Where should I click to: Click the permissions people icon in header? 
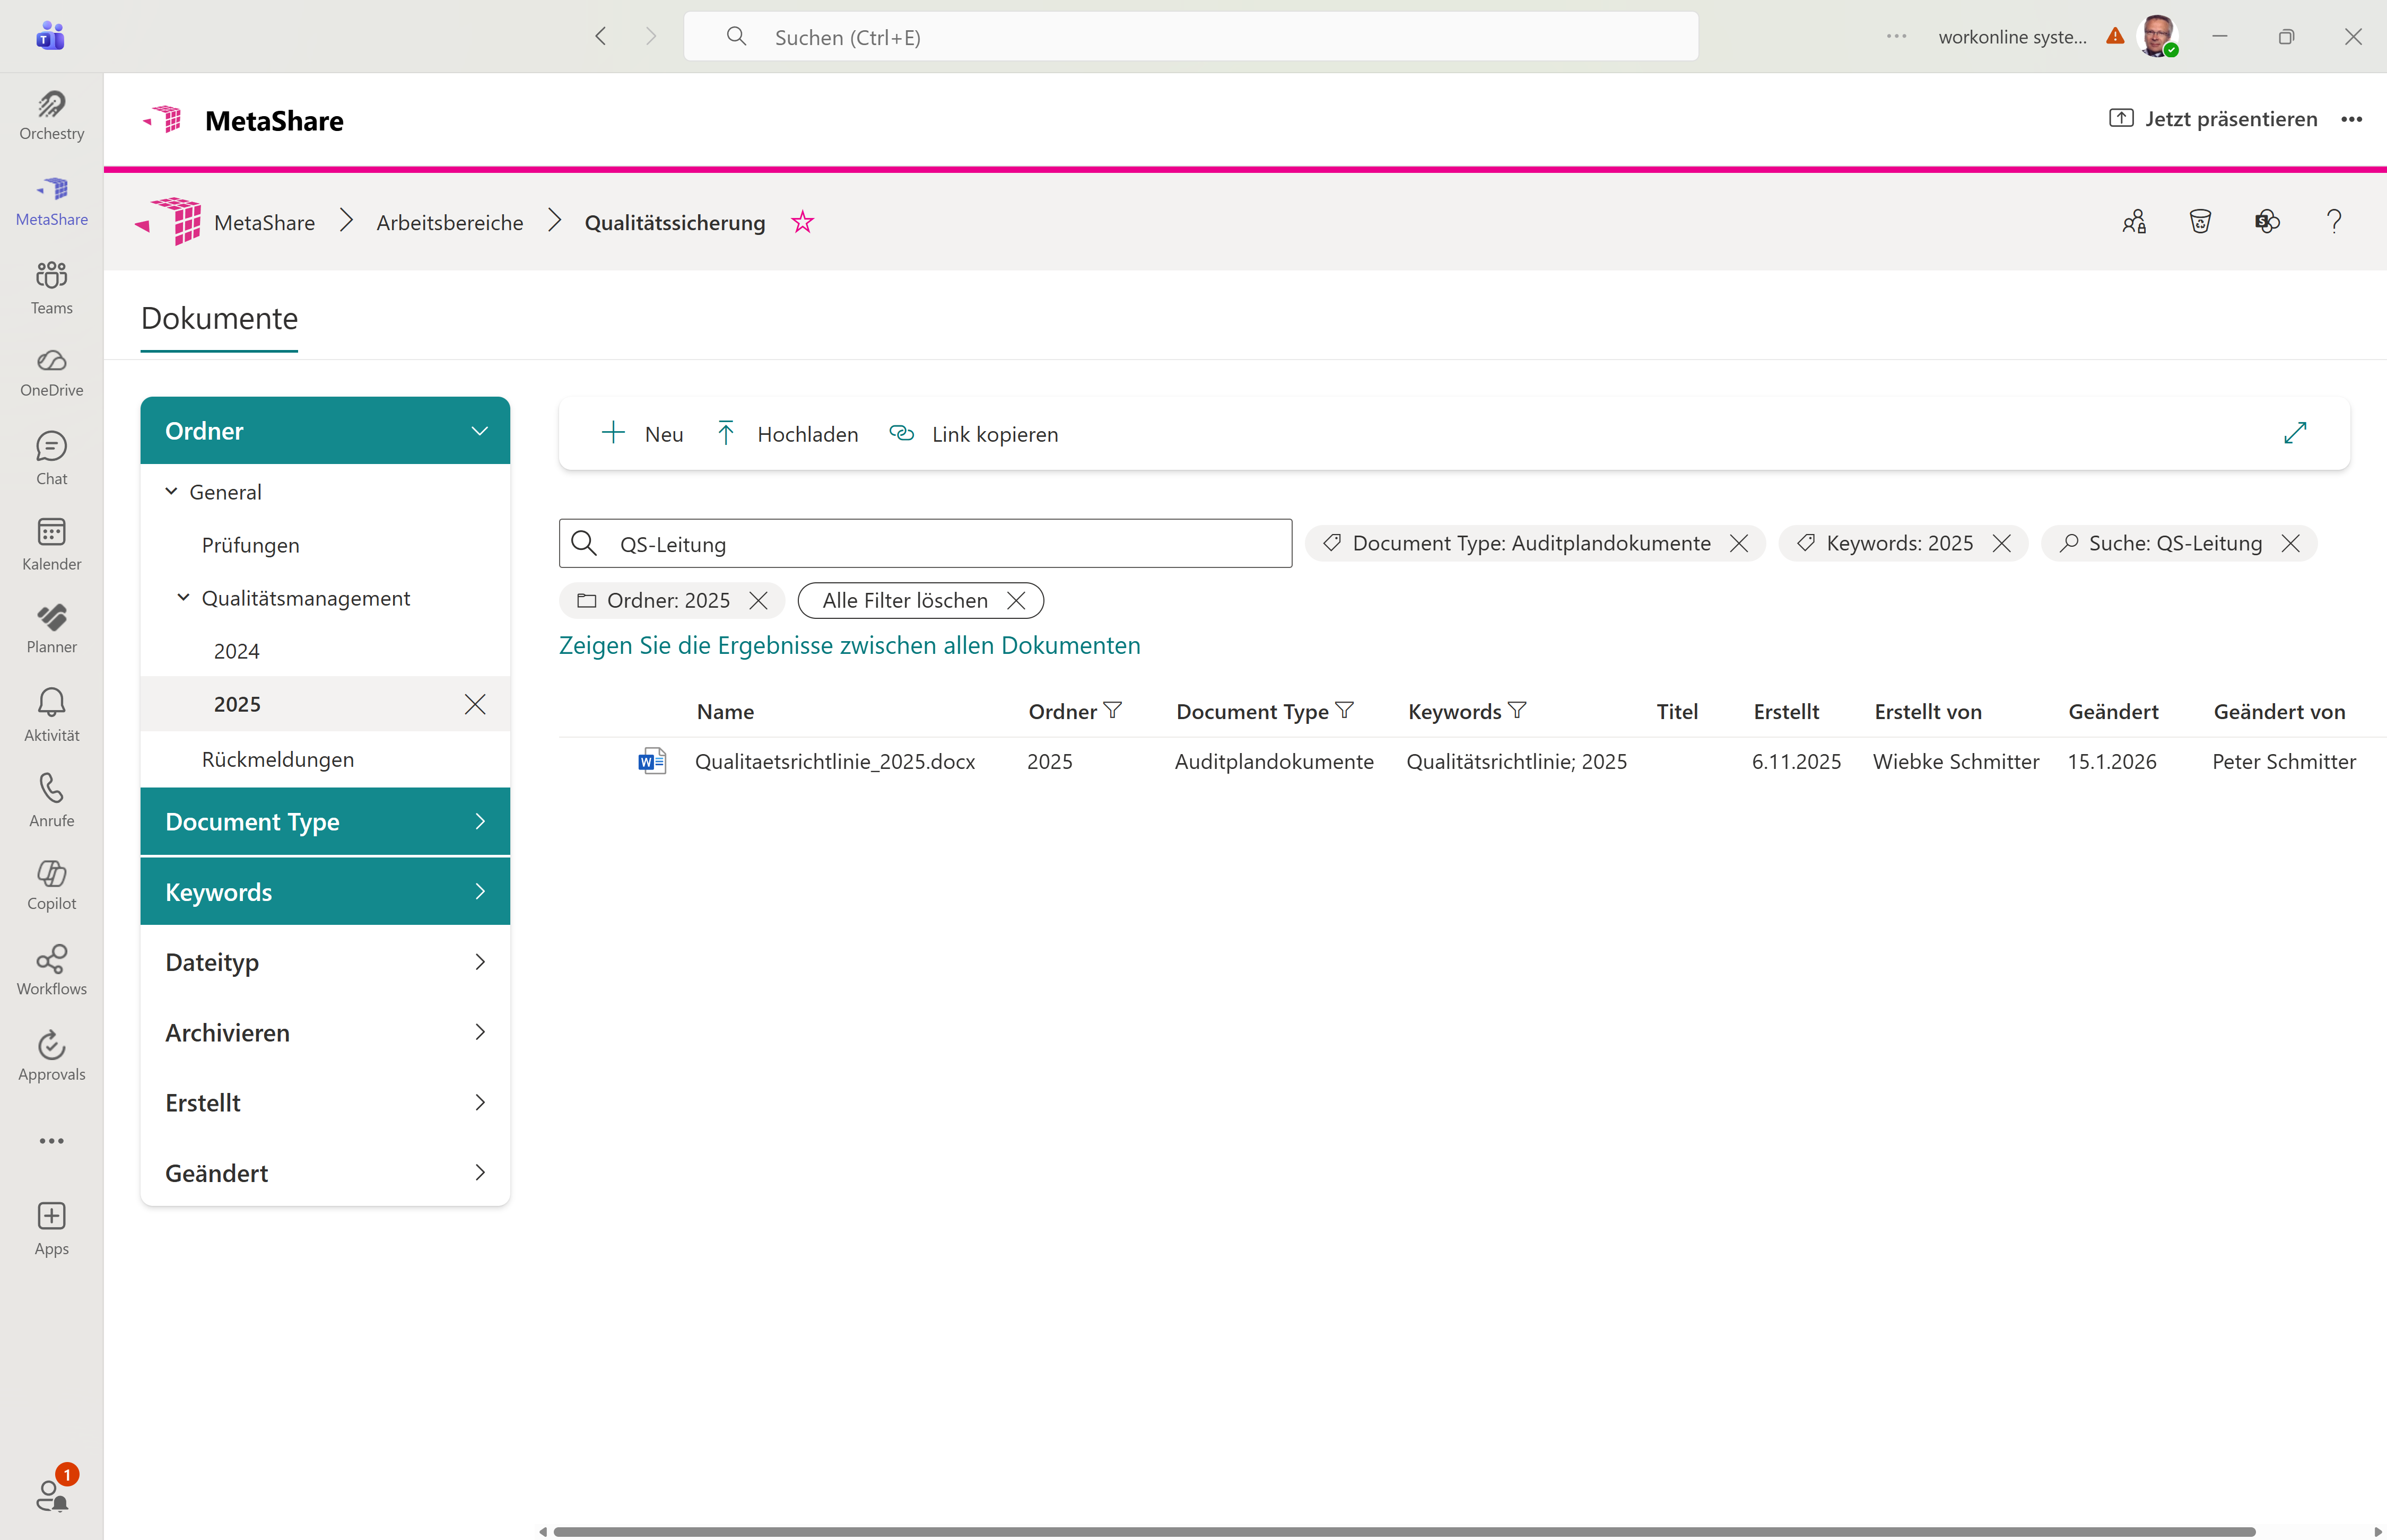pyautogui.click(x=2134, y=222)
